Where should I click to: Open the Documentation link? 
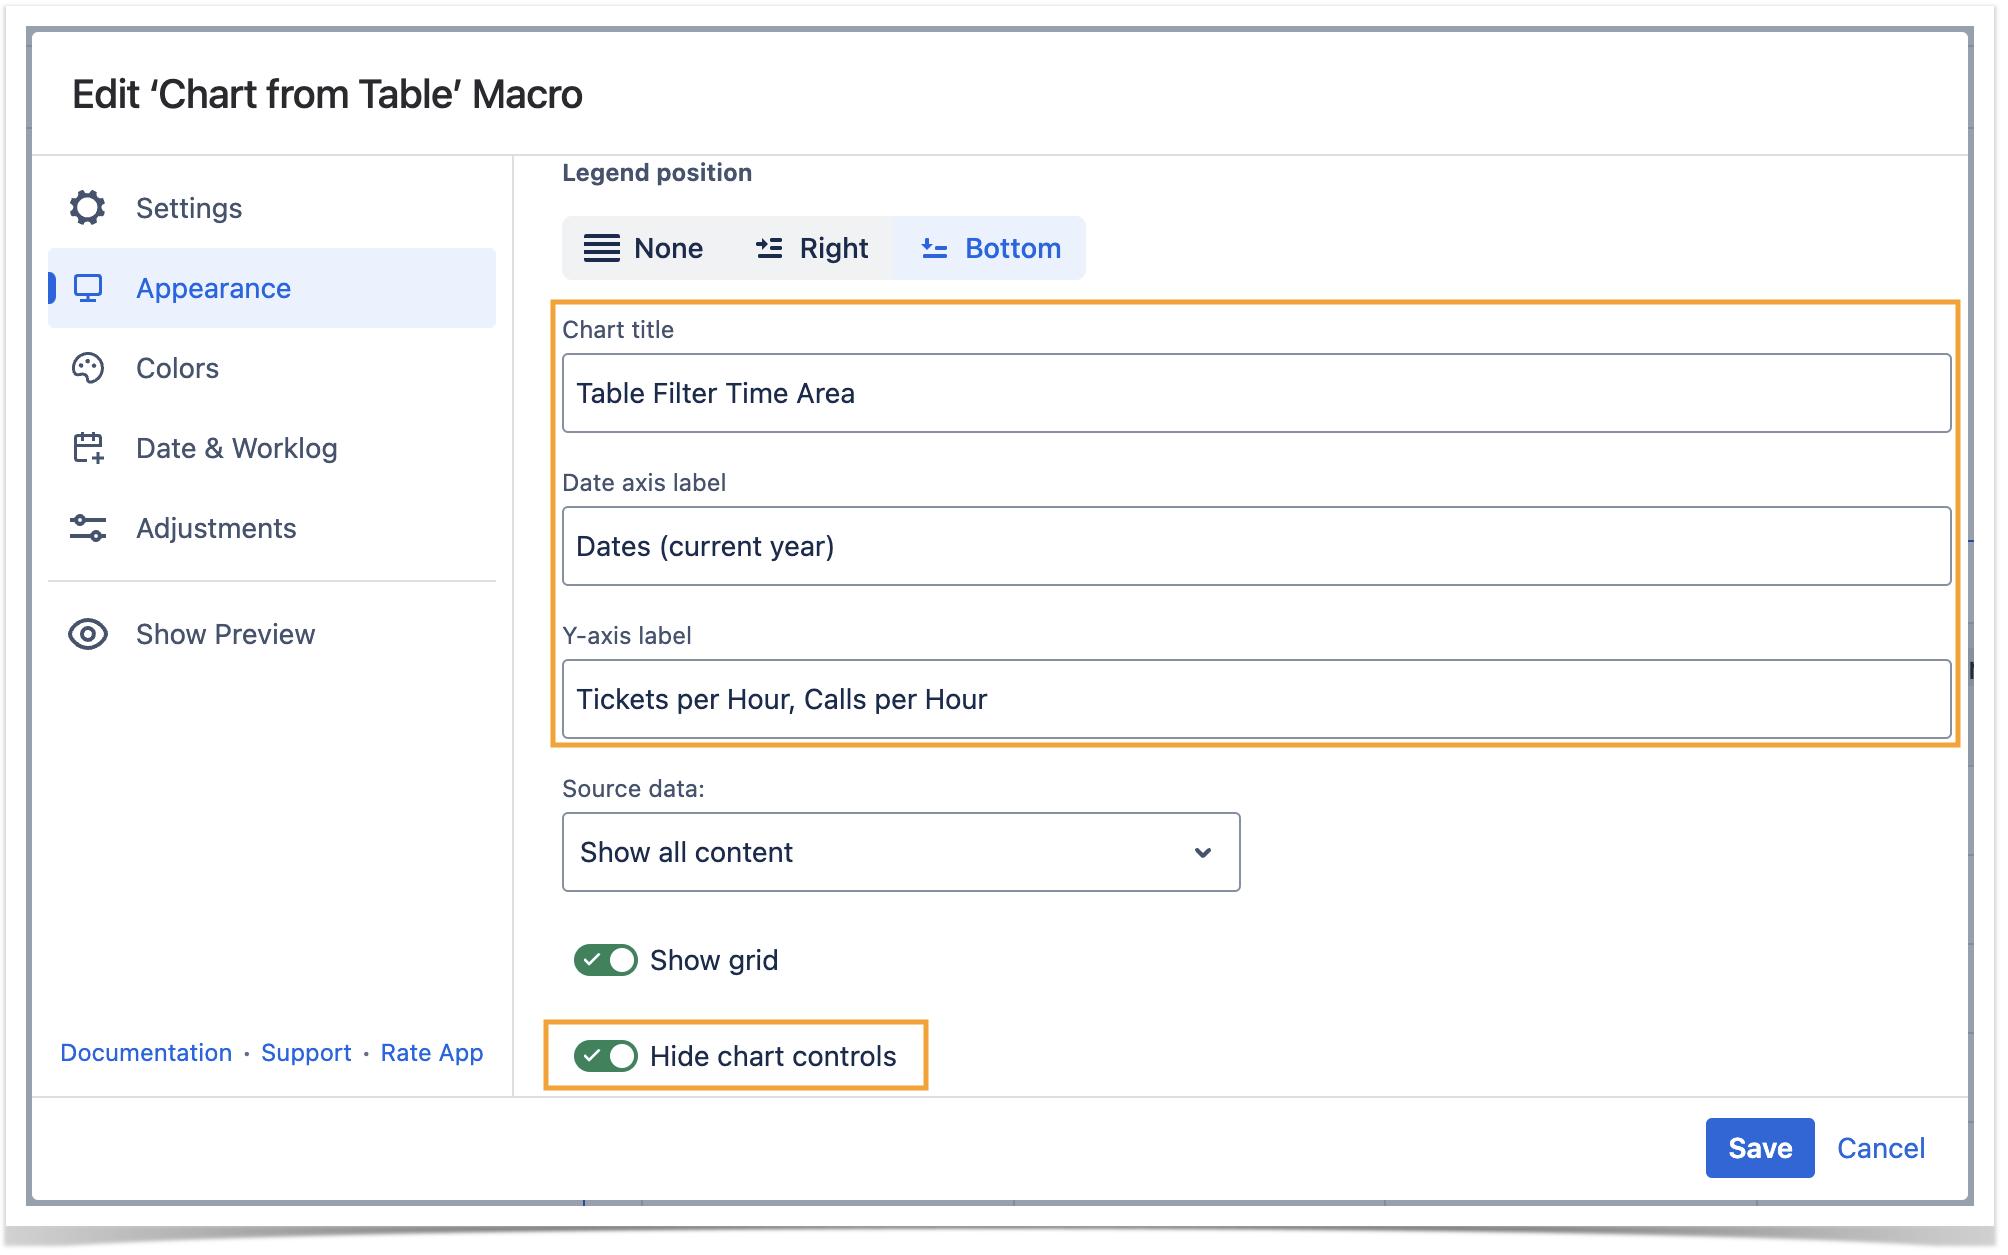[x=146, y=1053]
